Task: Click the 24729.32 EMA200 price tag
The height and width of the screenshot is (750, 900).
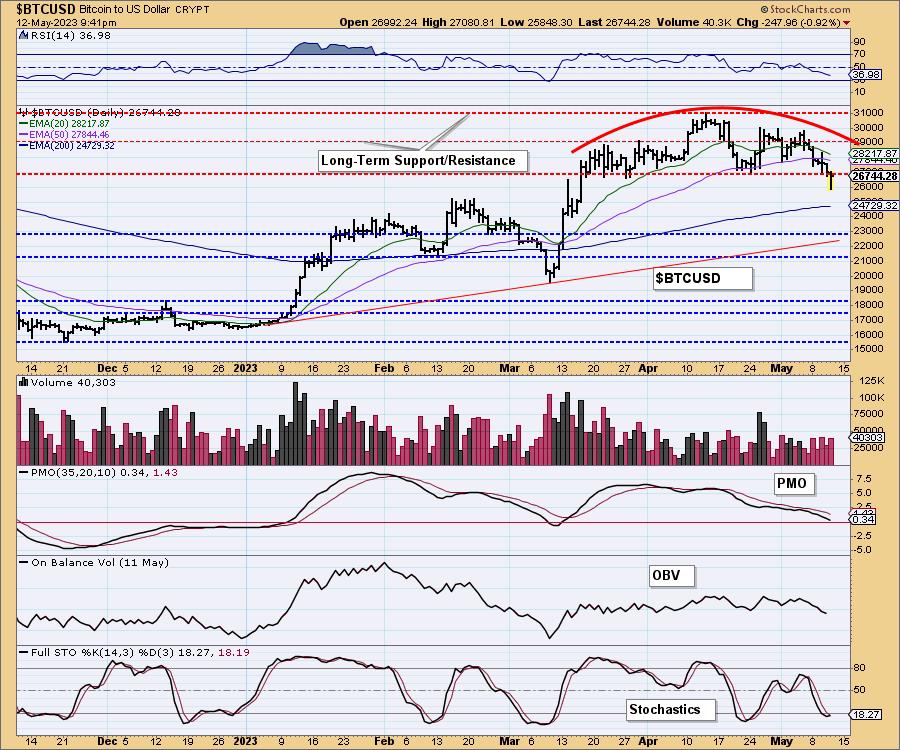Action: (x=874, y=205)
